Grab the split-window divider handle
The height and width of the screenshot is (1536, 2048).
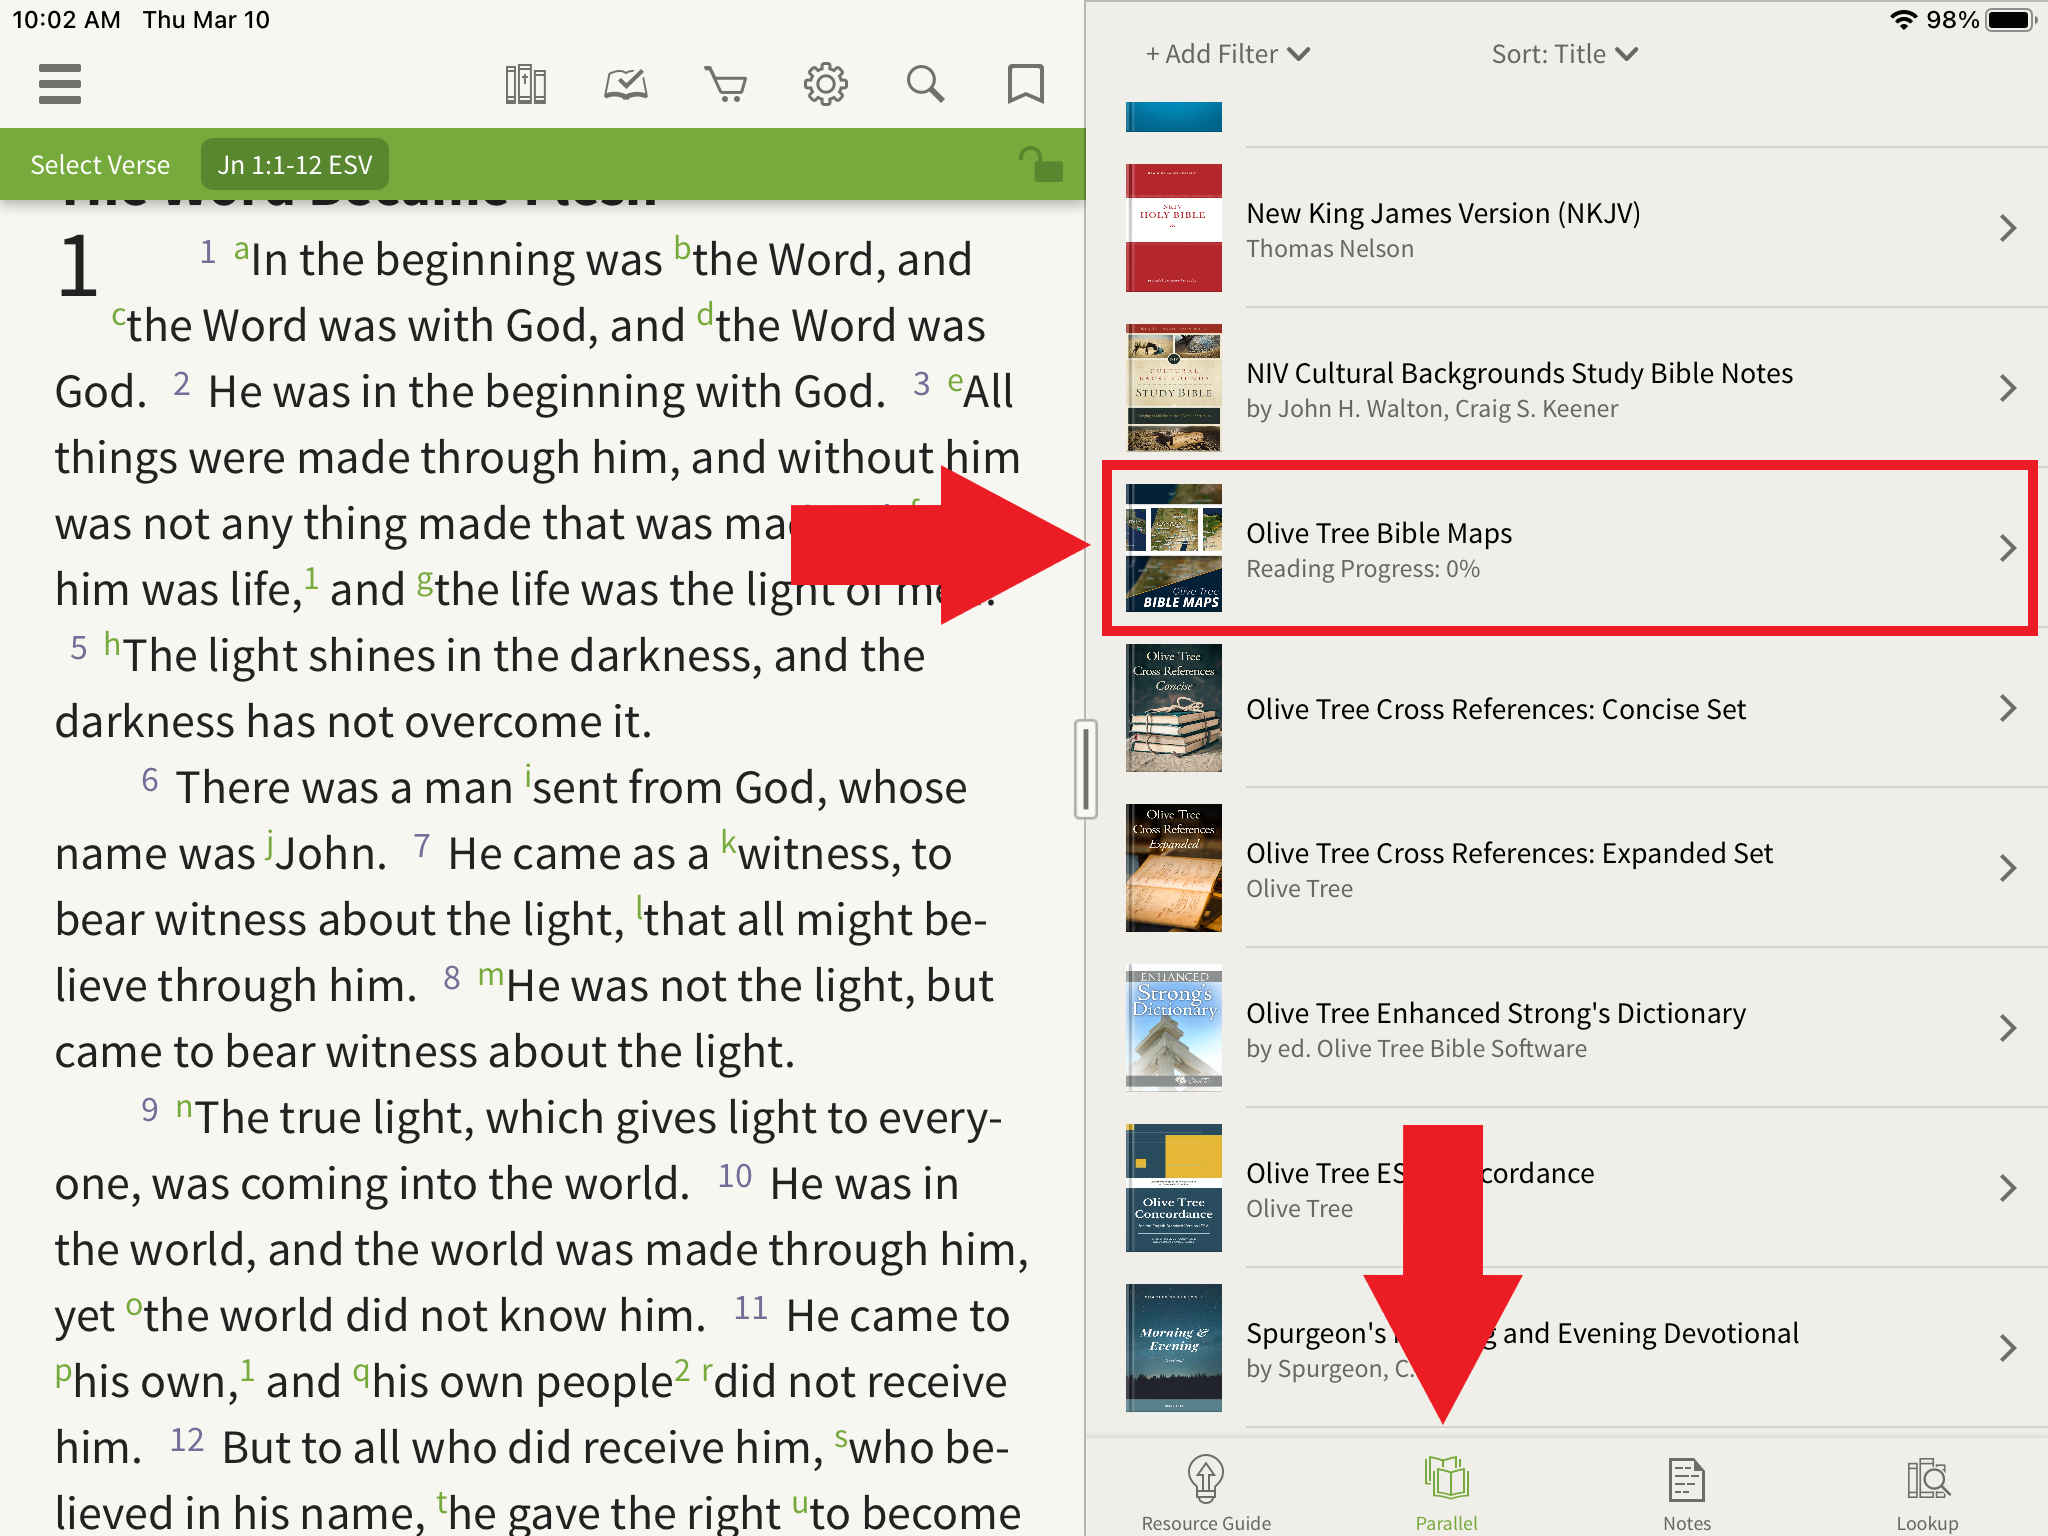point(1086,768)
